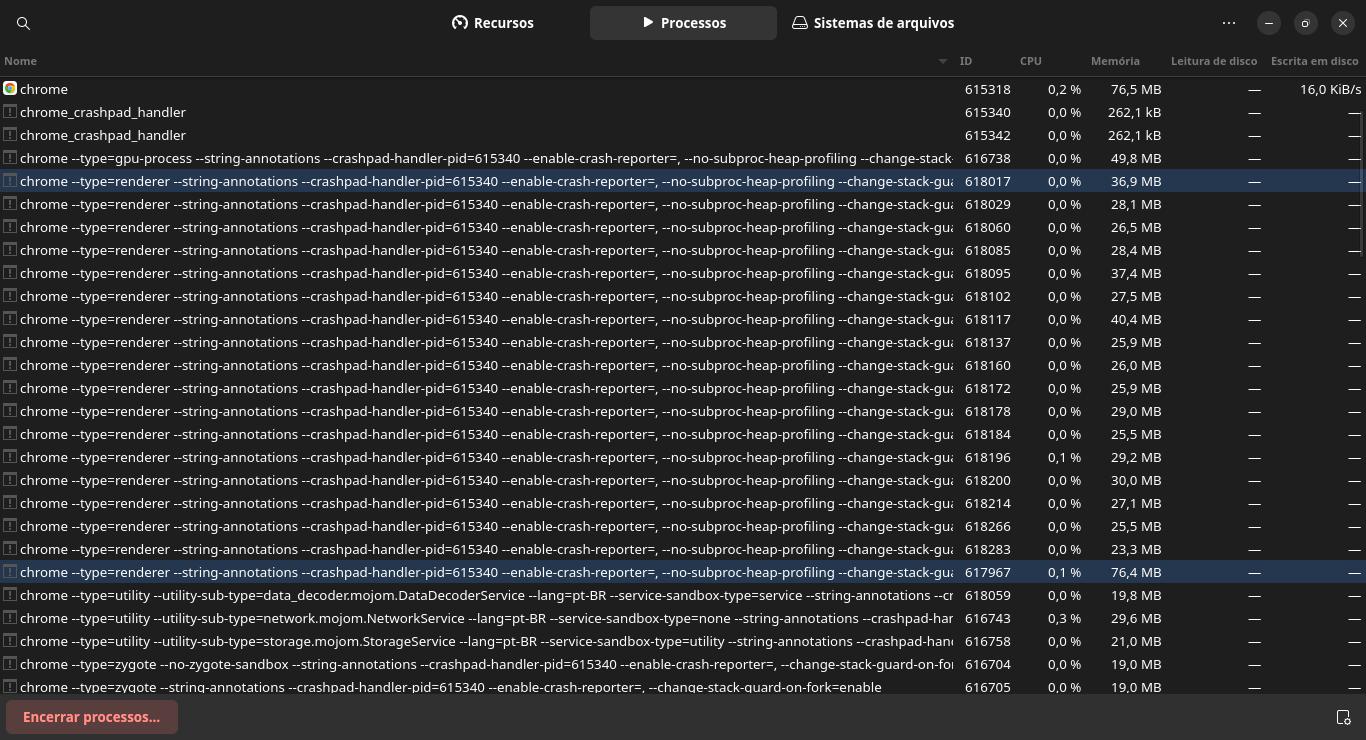The height and width of the screenshot is (740, 1366).
Task: Open the three-dot main menu
Action: [x=1229, y=23]
